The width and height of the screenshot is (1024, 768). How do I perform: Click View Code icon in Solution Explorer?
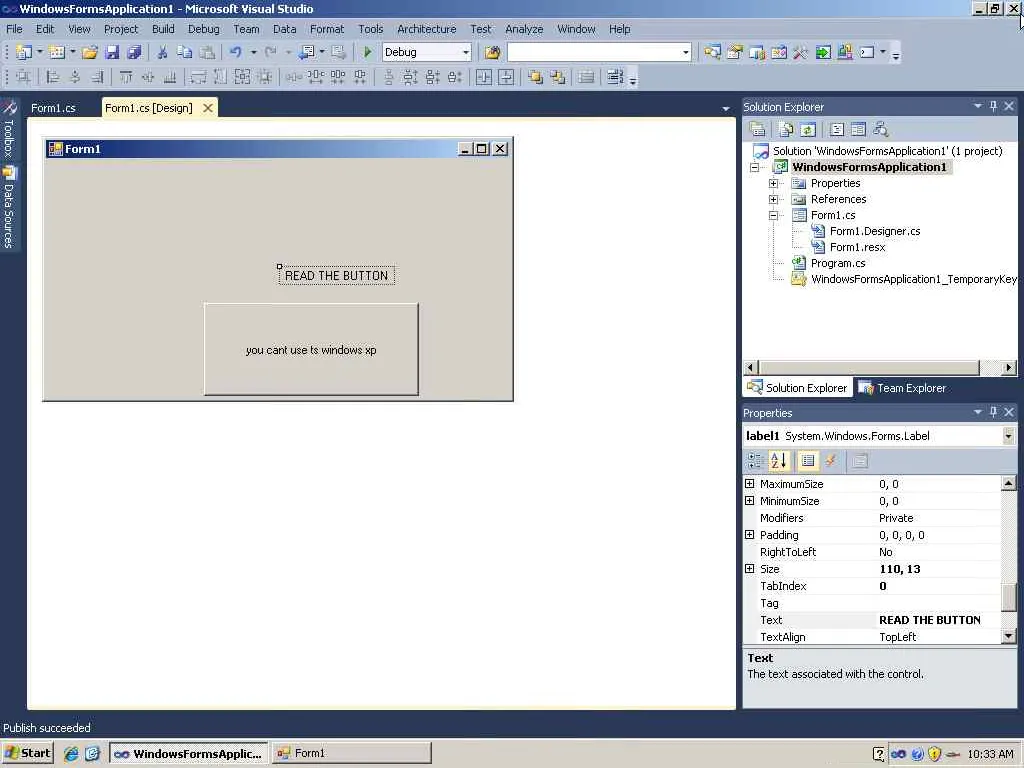click(x=837, y=129)
